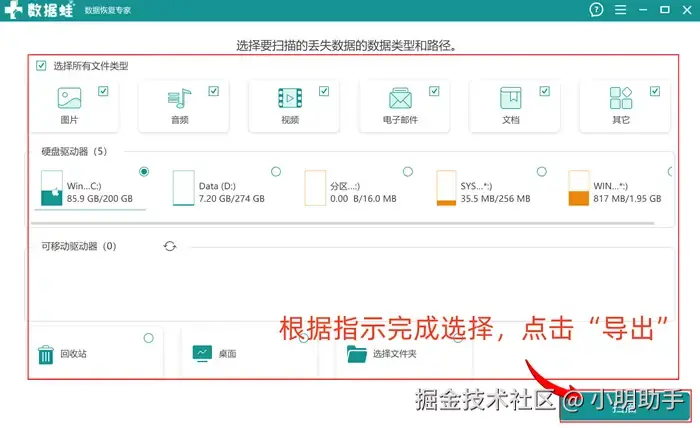Click the 0.00 B/16.0 MB text
700x428 pixels.
tap(363, 199)
